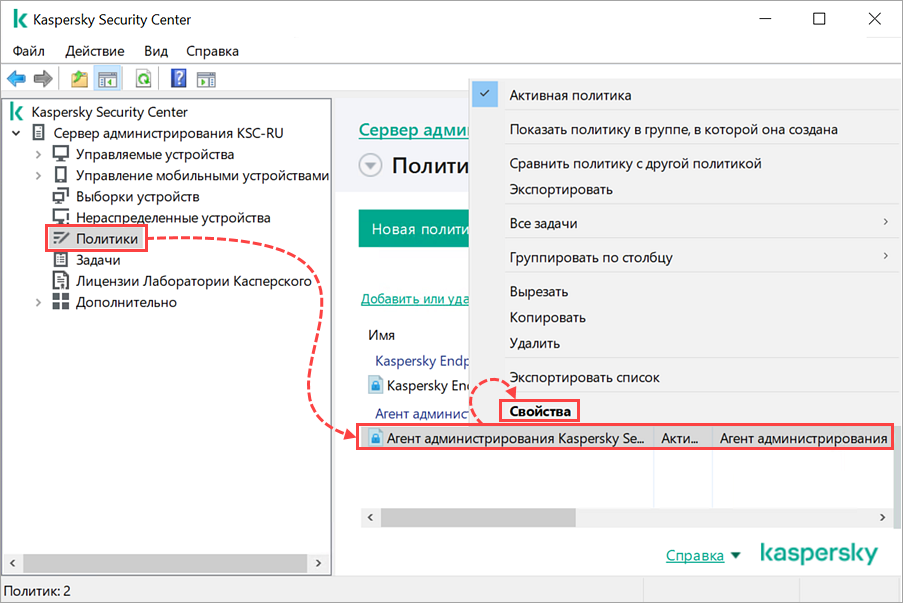The height and width of the screenshot is (603, 903).
Task: Click the list icon beside Задачи
Action: point(60,259)
